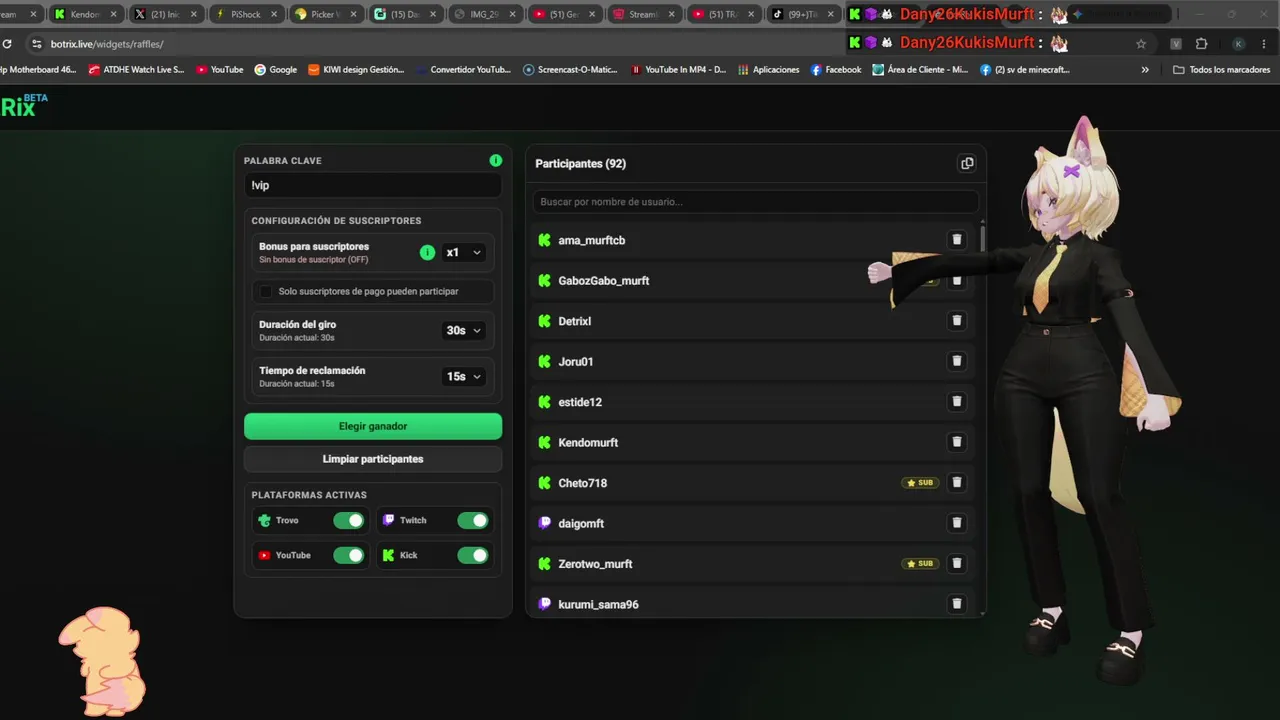Open the 'Todos los marcadores' bookmarks folder
1280x720 pixels.
(x=1221, y=70)
